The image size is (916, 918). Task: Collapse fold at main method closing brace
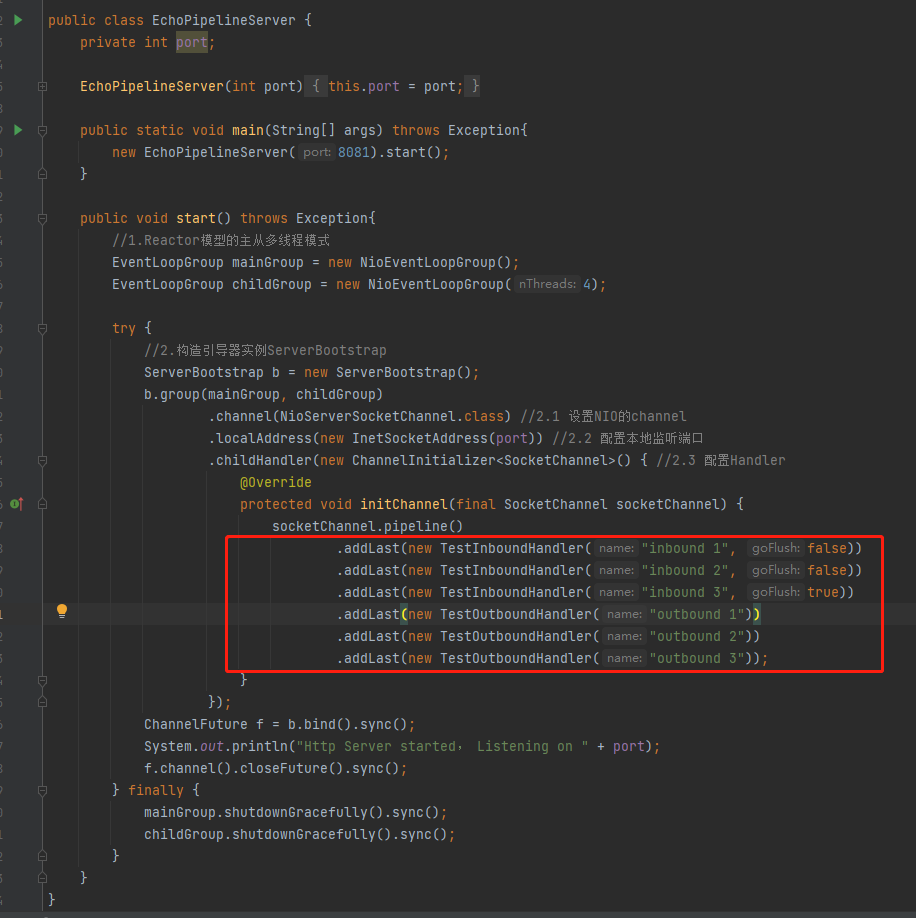[42, 174]
